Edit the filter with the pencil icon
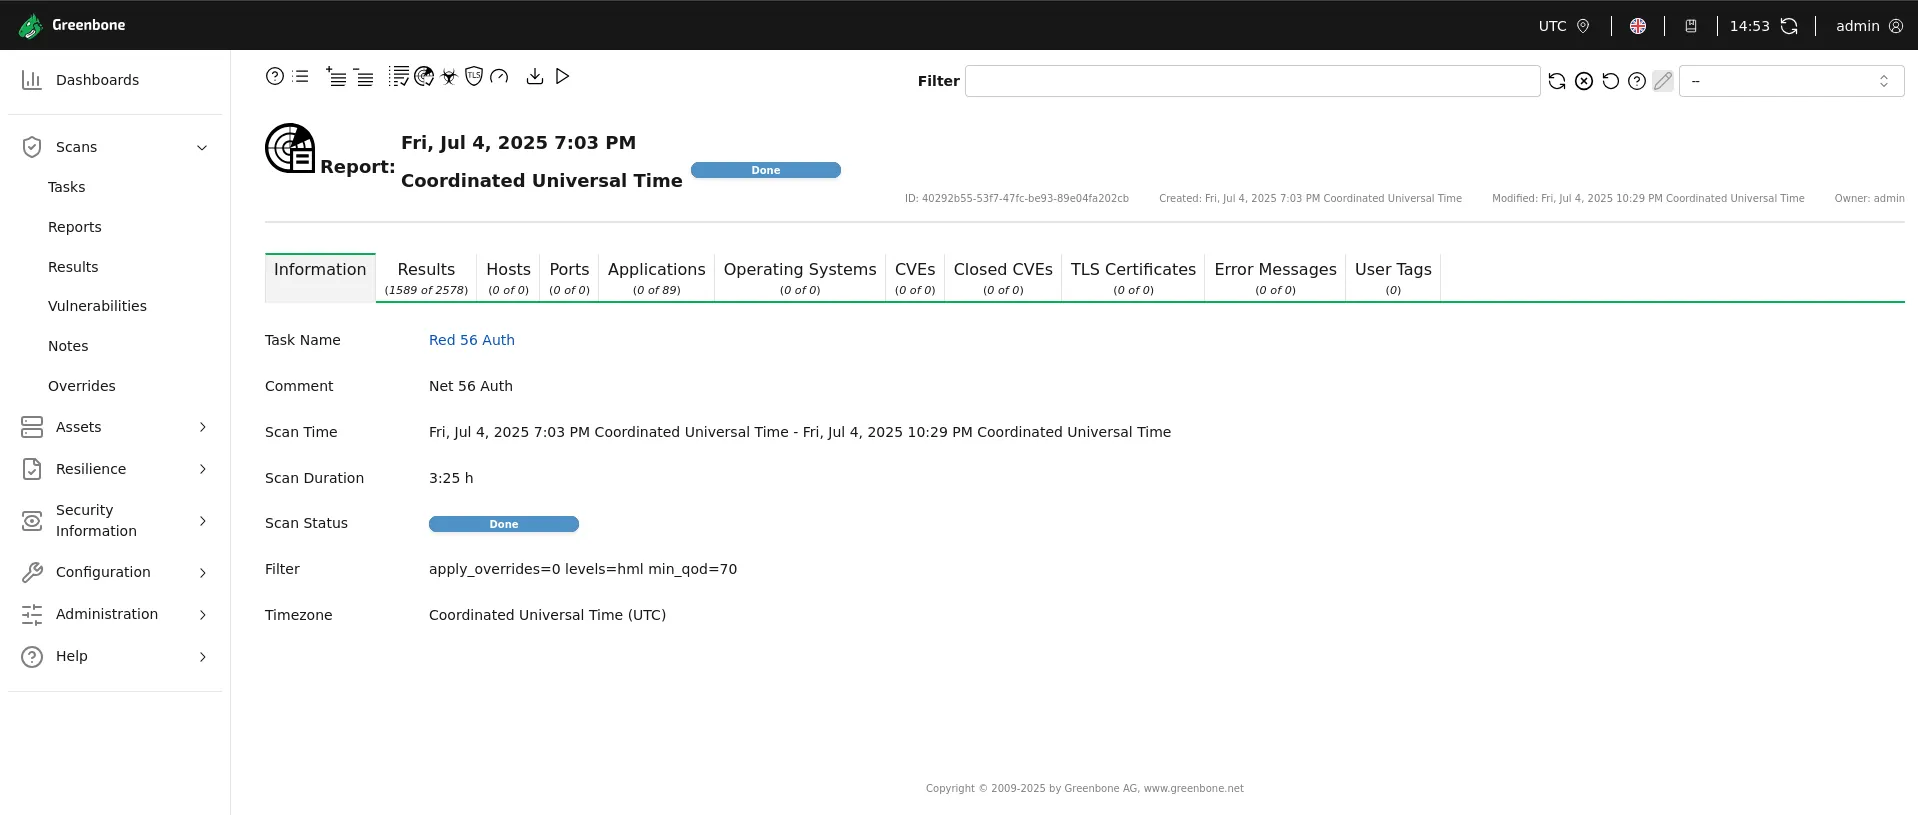This screenshot has height=815, width=1918. 1663,81
